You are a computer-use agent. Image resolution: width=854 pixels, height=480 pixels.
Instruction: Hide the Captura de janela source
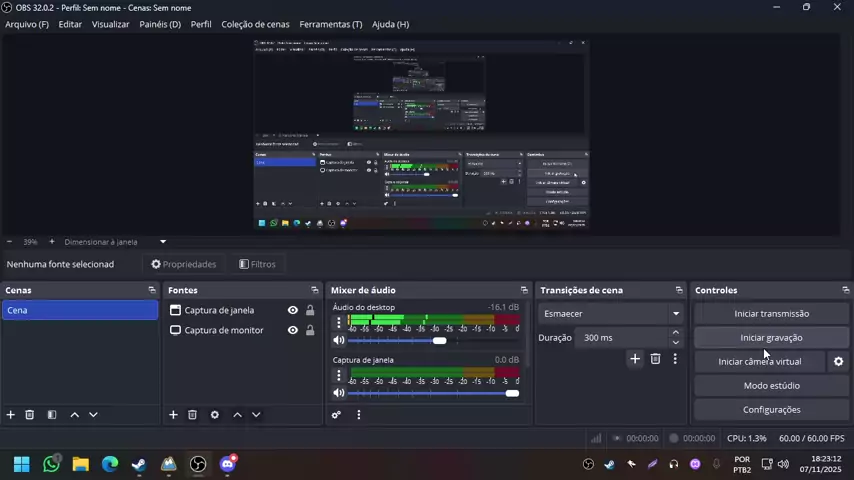tap(292, 310)
